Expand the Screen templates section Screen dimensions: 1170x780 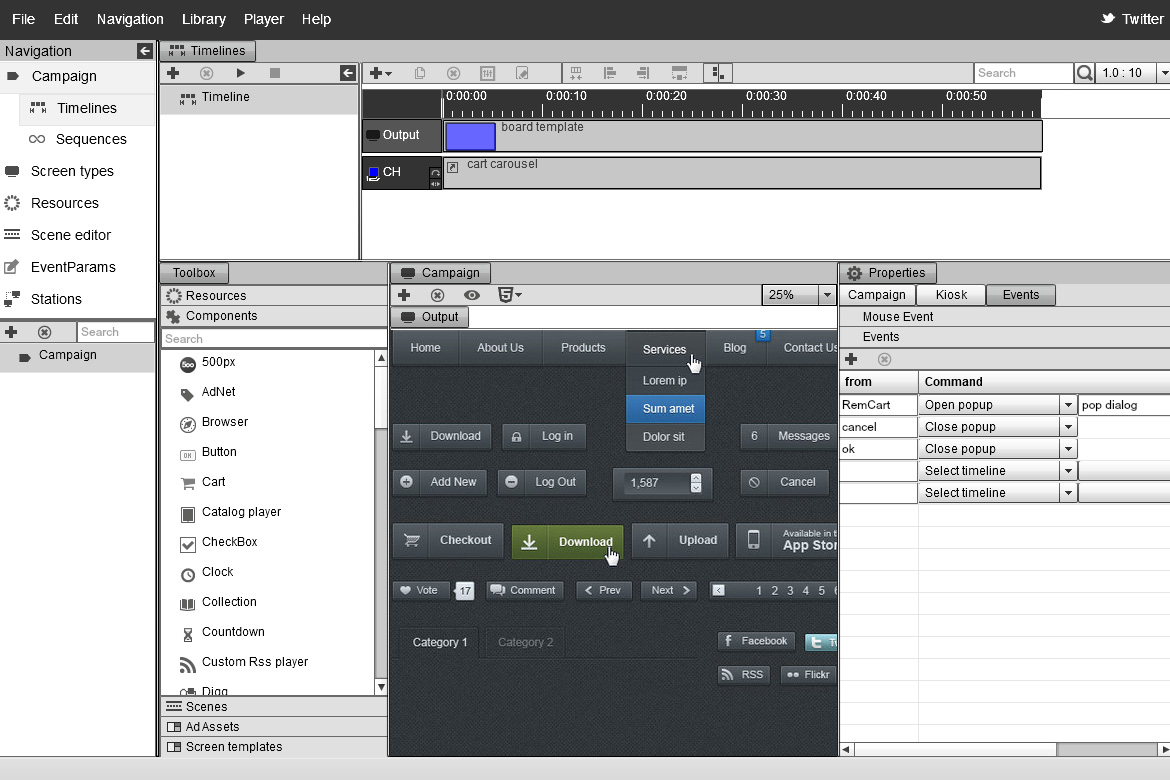[x=233, y=747]
